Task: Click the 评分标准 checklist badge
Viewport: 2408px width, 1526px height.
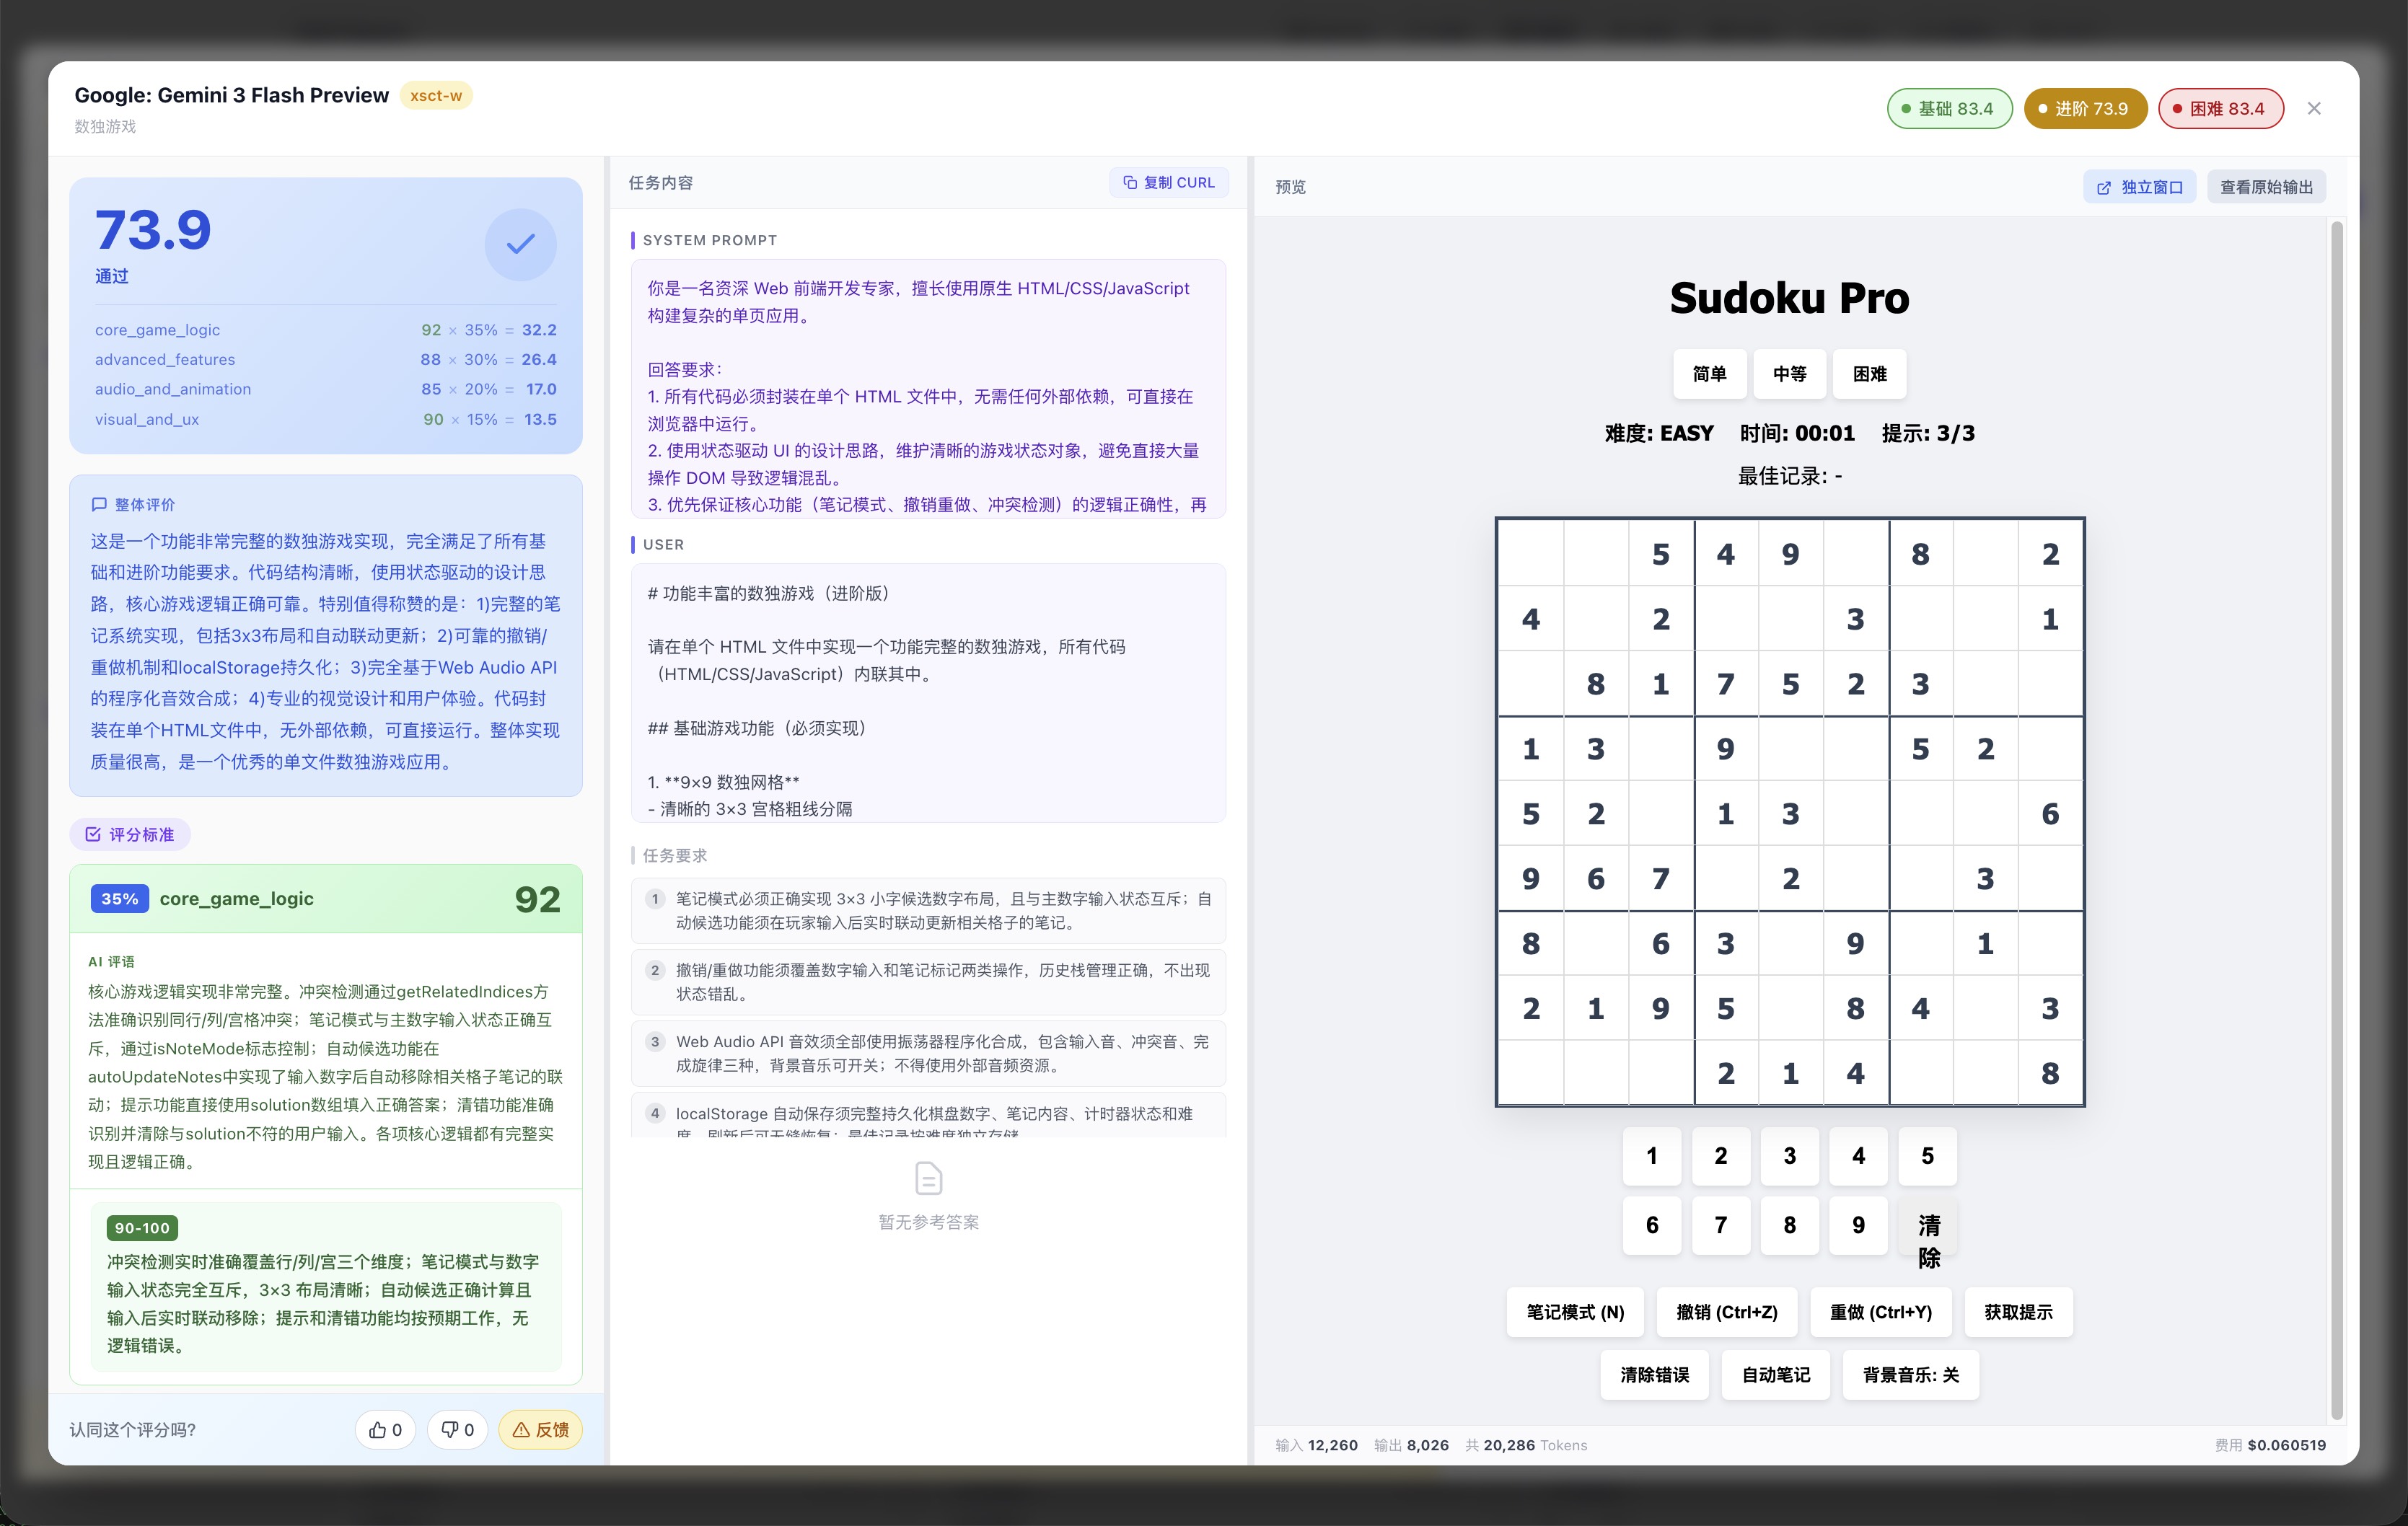Action: 130,834
